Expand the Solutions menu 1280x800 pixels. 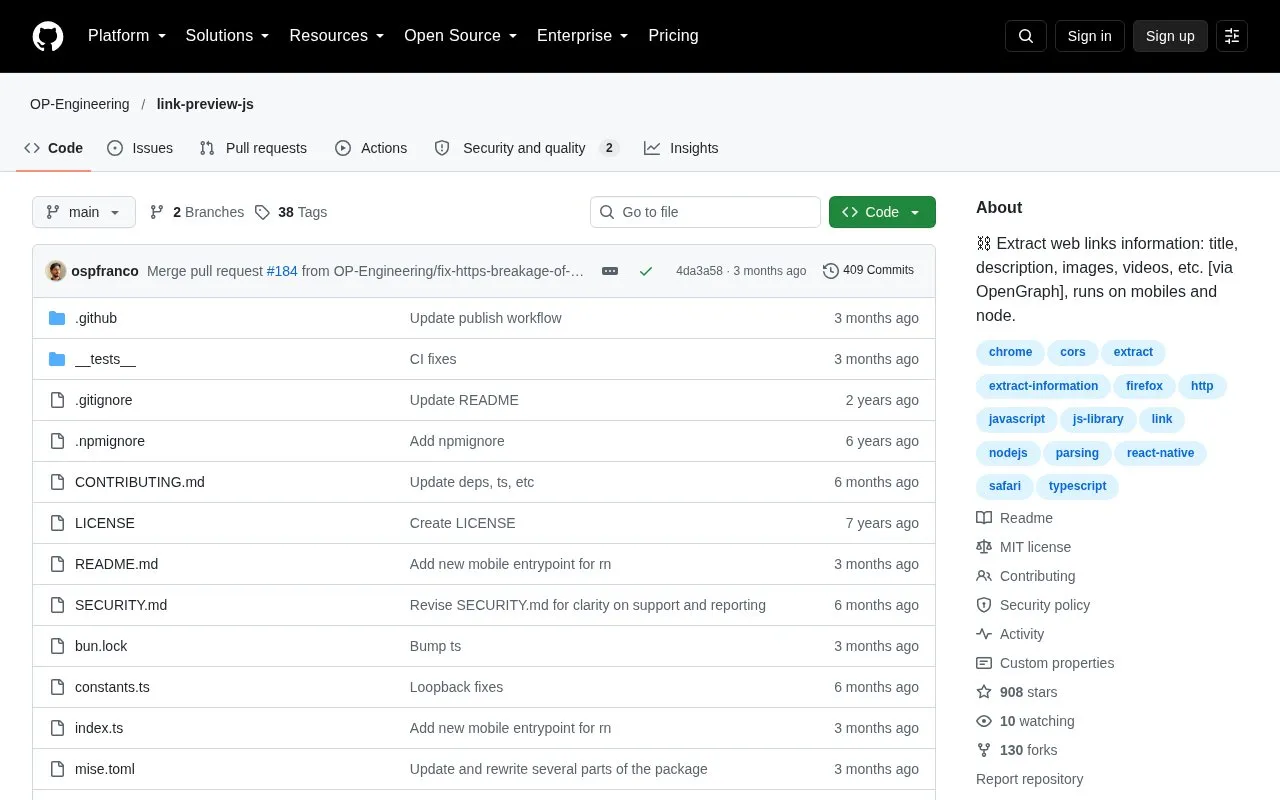pos(228,36)
